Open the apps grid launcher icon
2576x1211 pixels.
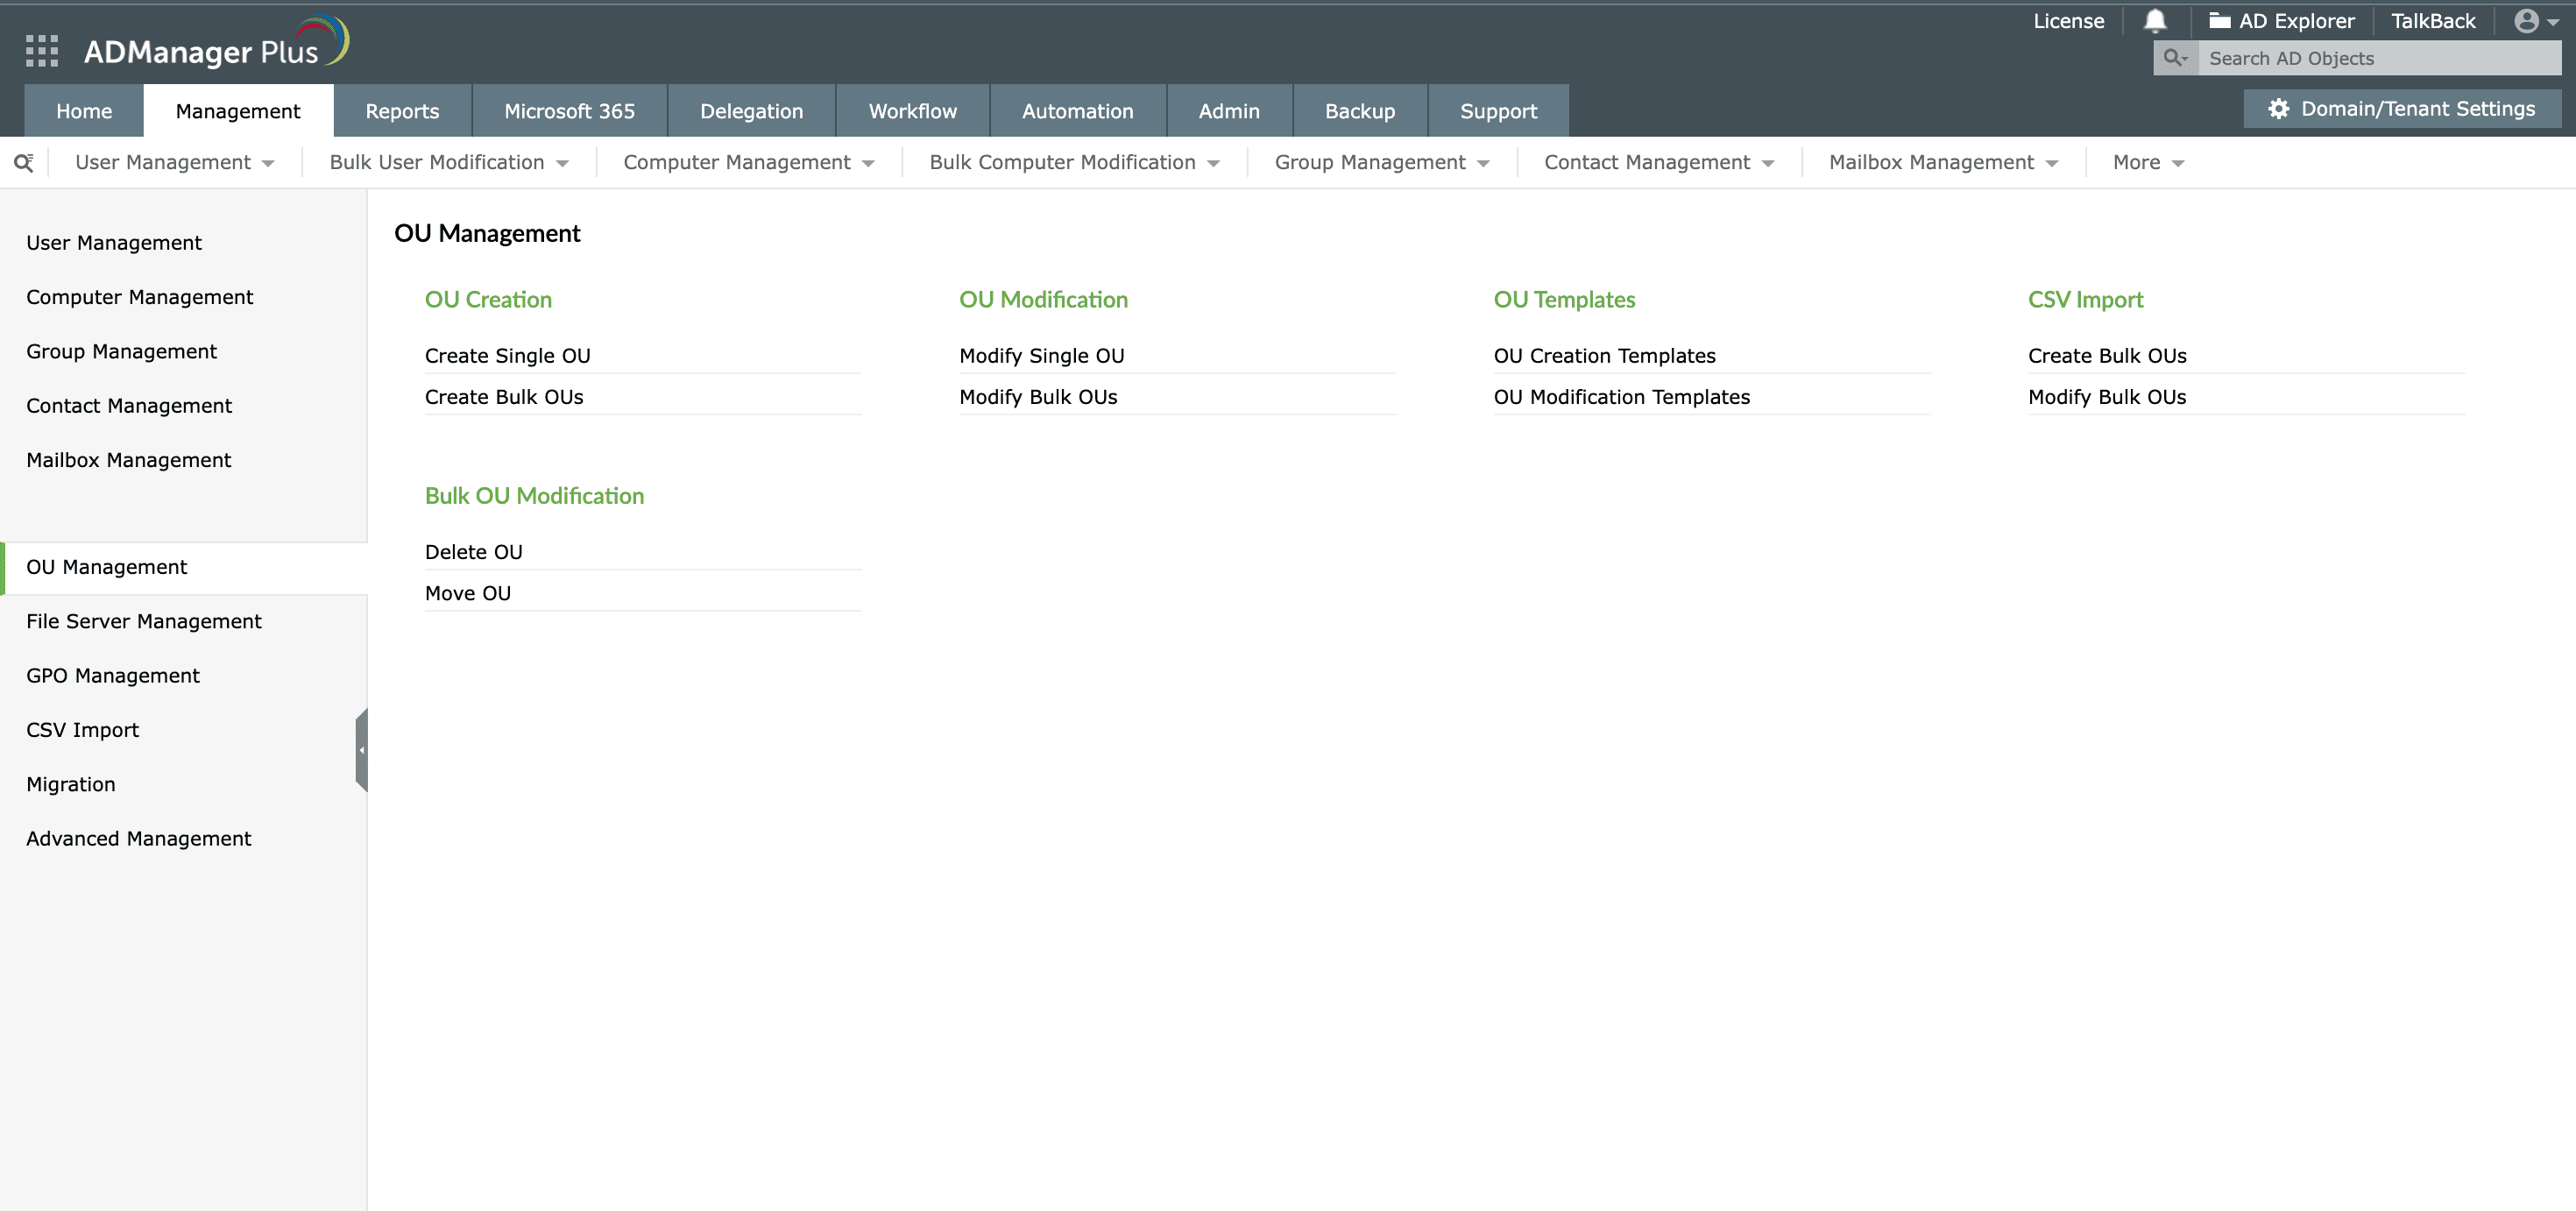point(41,51)
